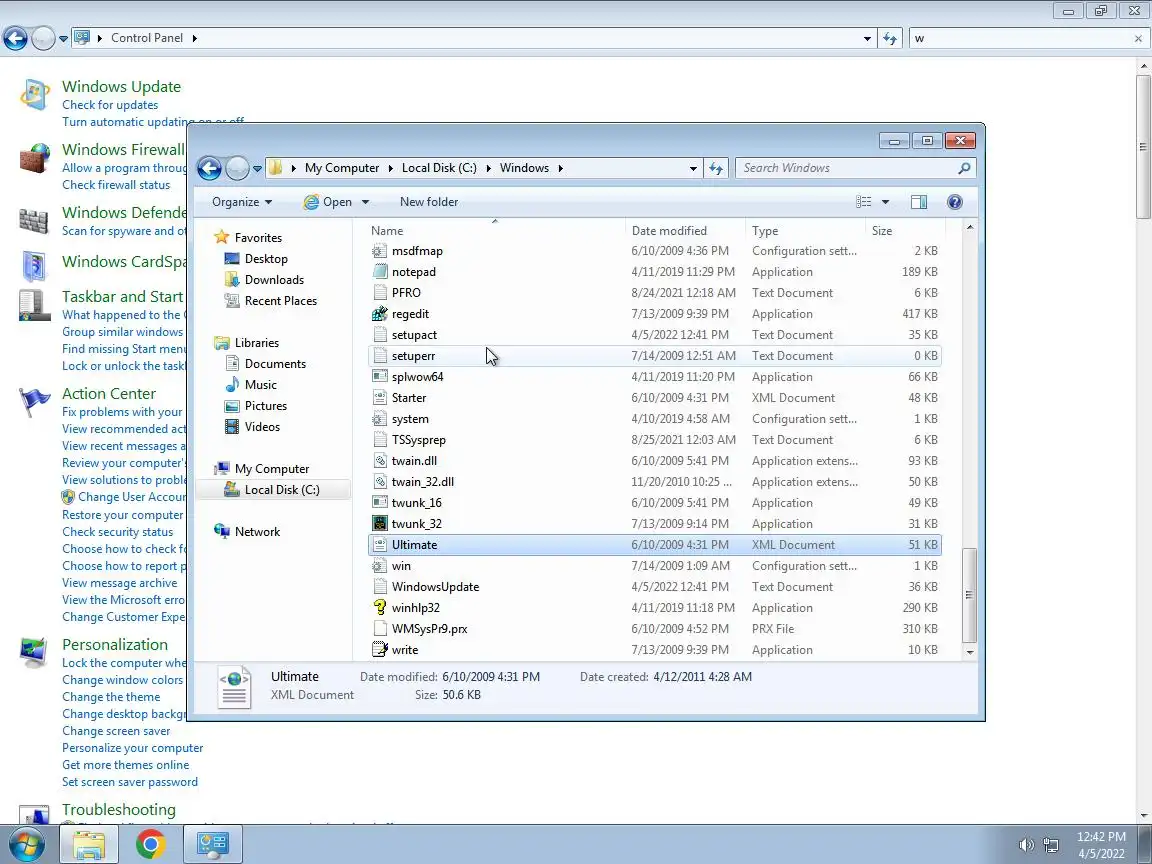Viewport: 1152px width, 864px height.
Task: Select the Starter XML document
Action: coord(654,397)
